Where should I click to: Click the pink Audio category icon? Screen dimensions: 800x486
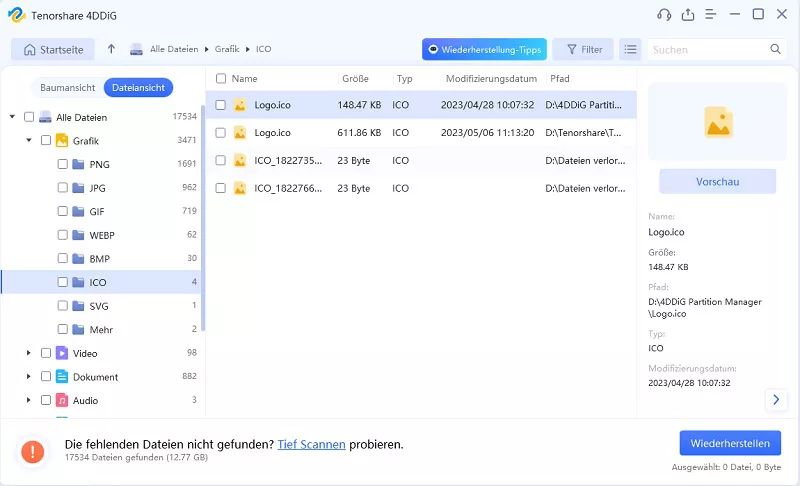coord(62,400)
